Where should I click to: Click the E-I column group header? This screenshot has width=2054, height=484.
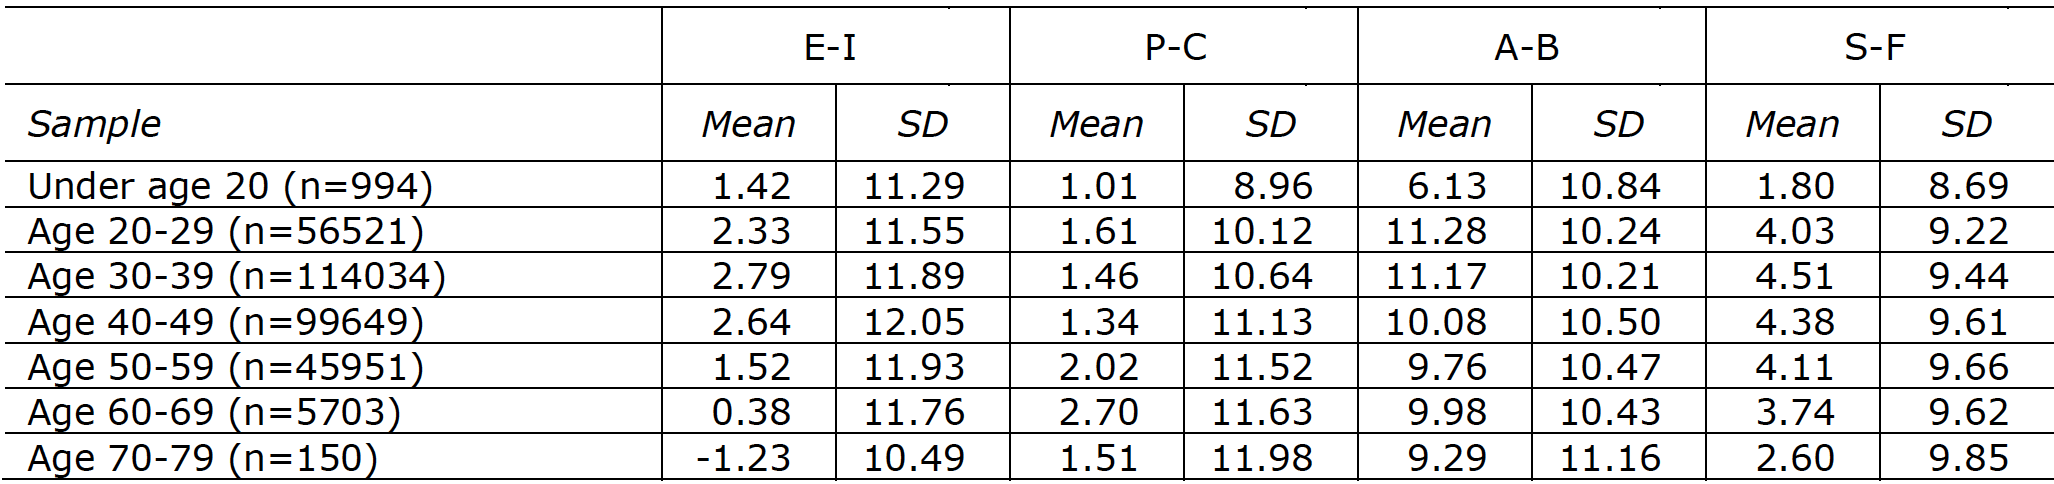point(830,47)
